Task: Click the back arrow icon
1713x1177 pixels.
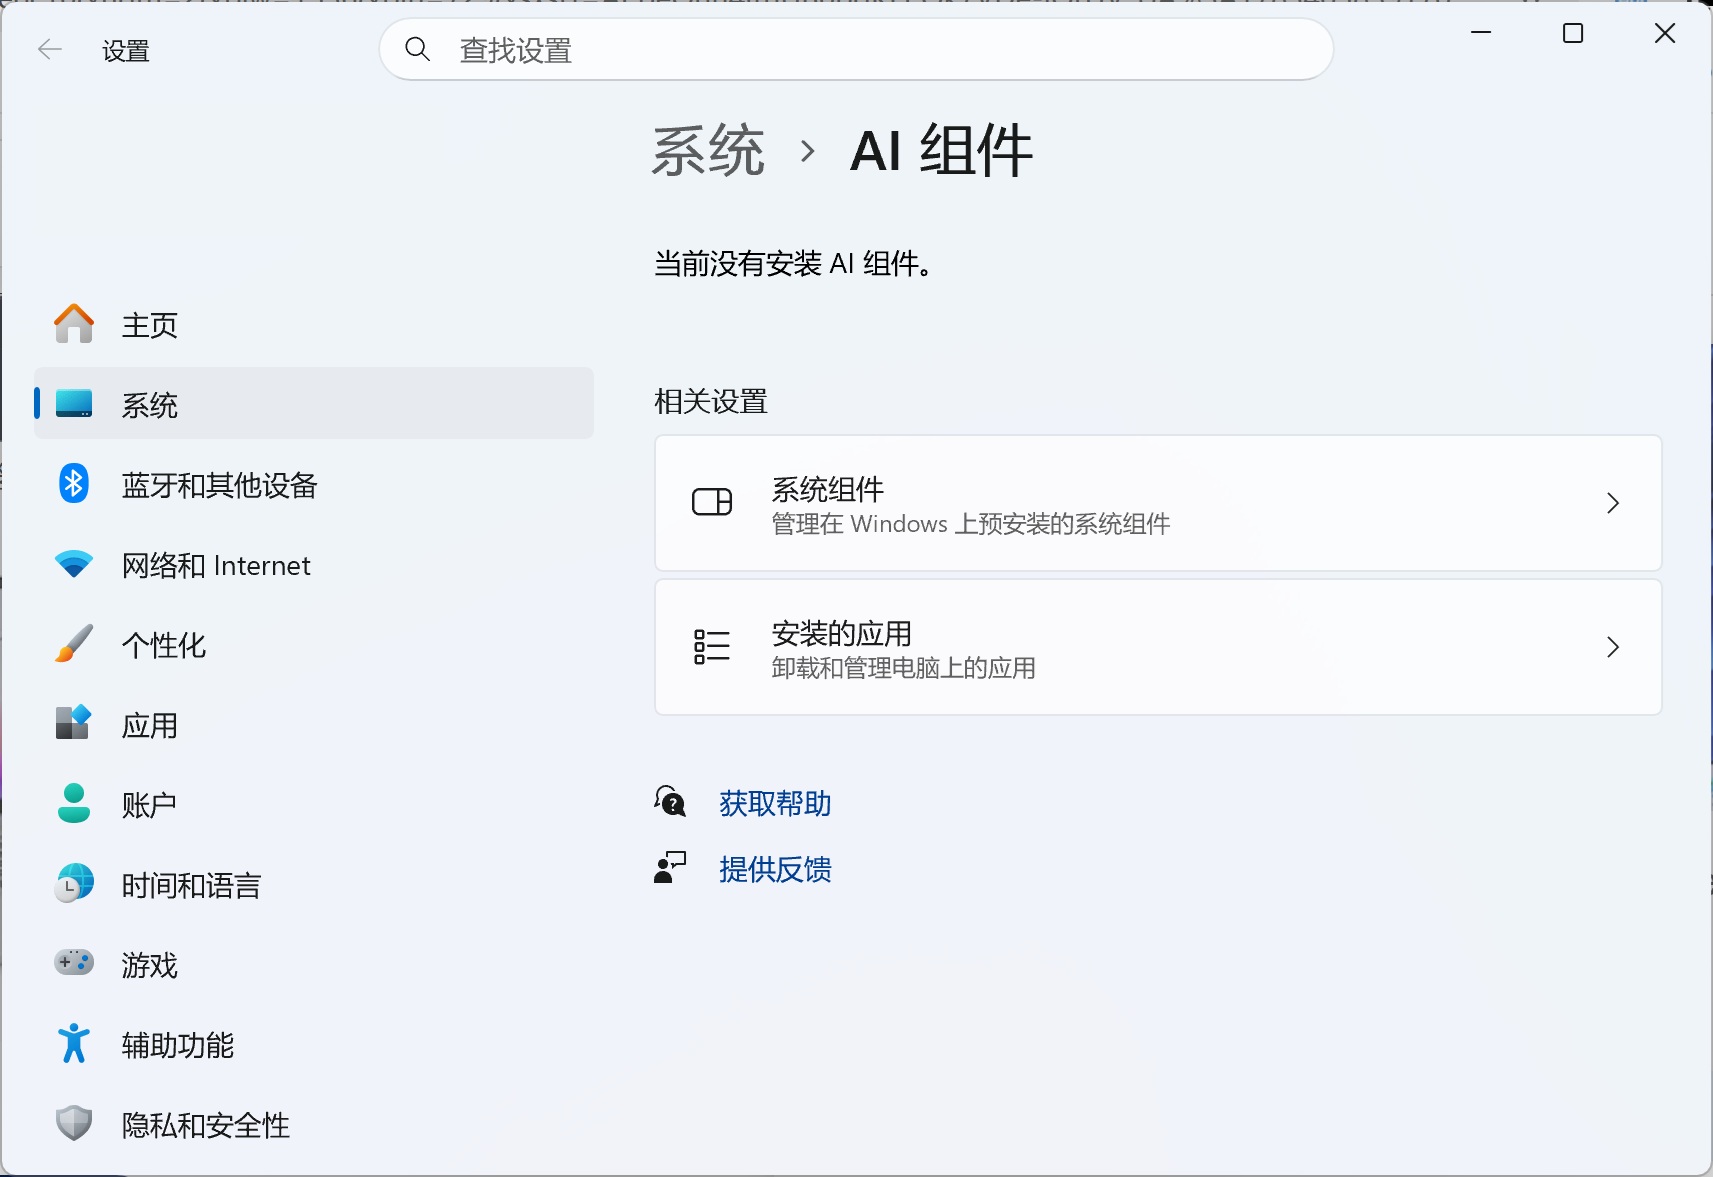Action: point(49,50)
